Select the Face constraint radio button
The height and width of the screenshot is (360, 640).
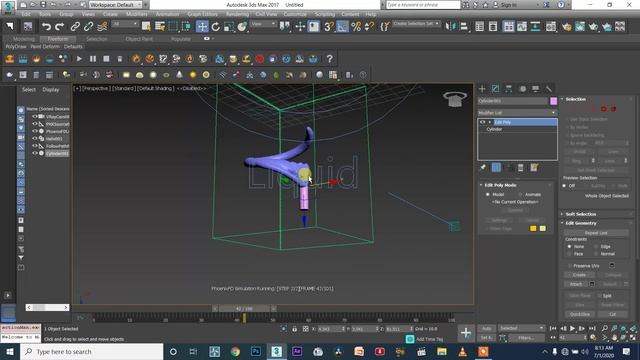[569, 254]
